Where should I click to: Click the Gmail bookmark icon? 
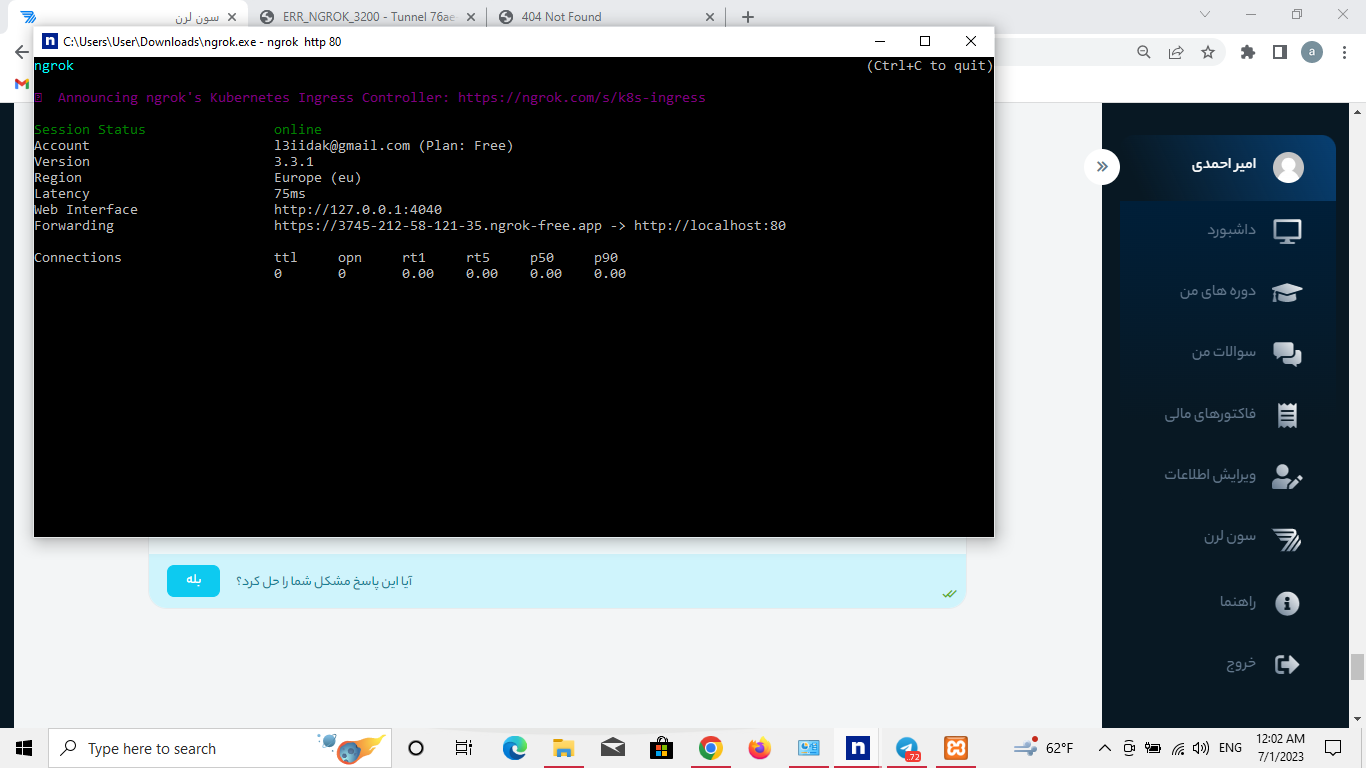(x=22, y=84)
